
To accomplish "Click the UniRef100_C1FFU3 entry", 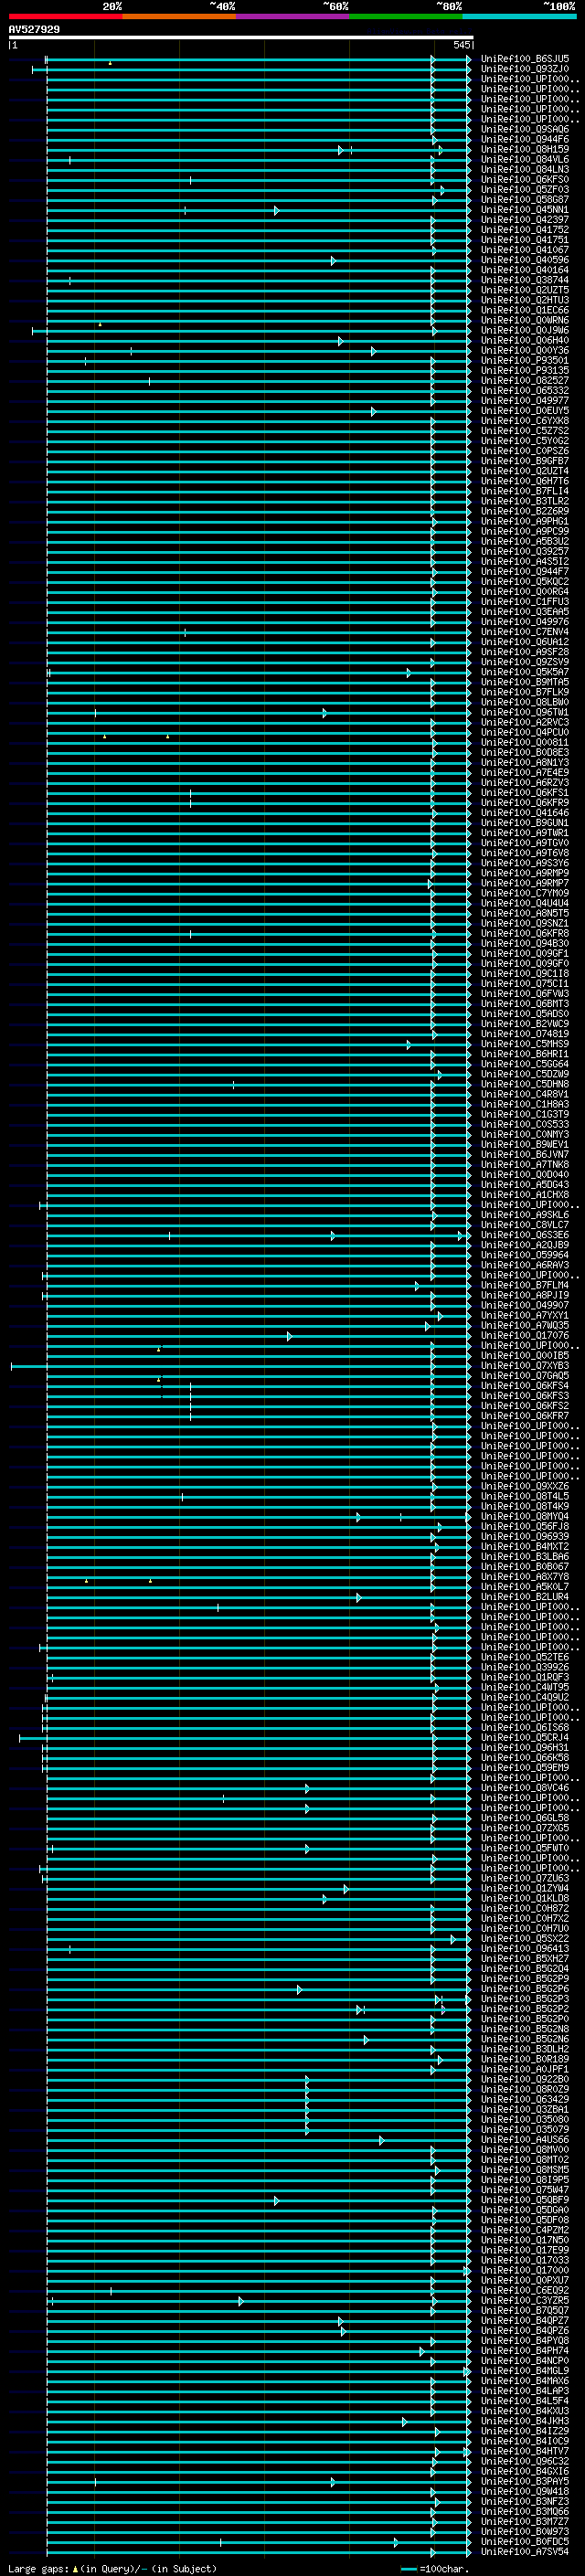I will (525, 602).
